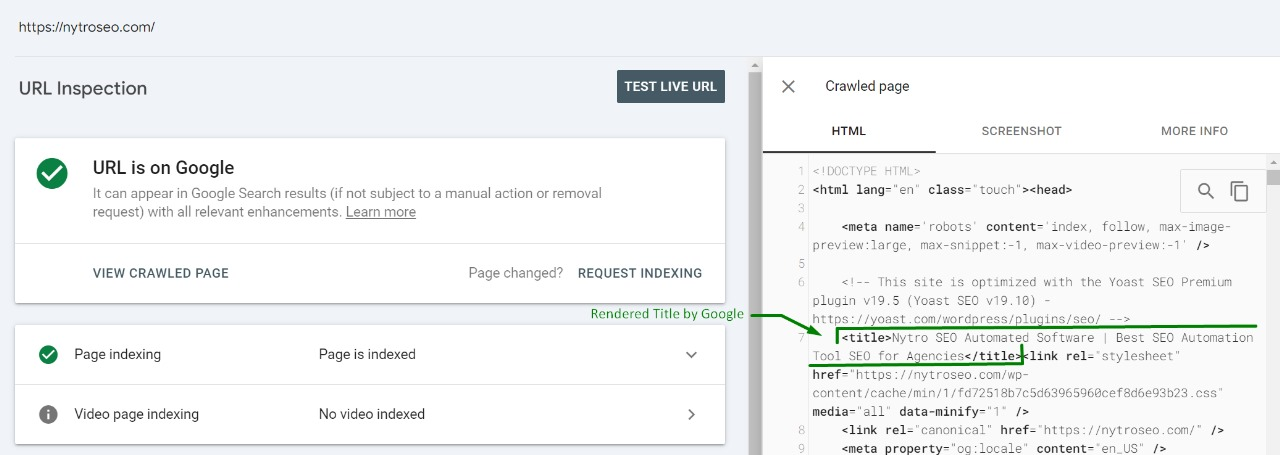Copy the crawled HTML using the copy icon

pyautogui.click(x=1240, y=191)
